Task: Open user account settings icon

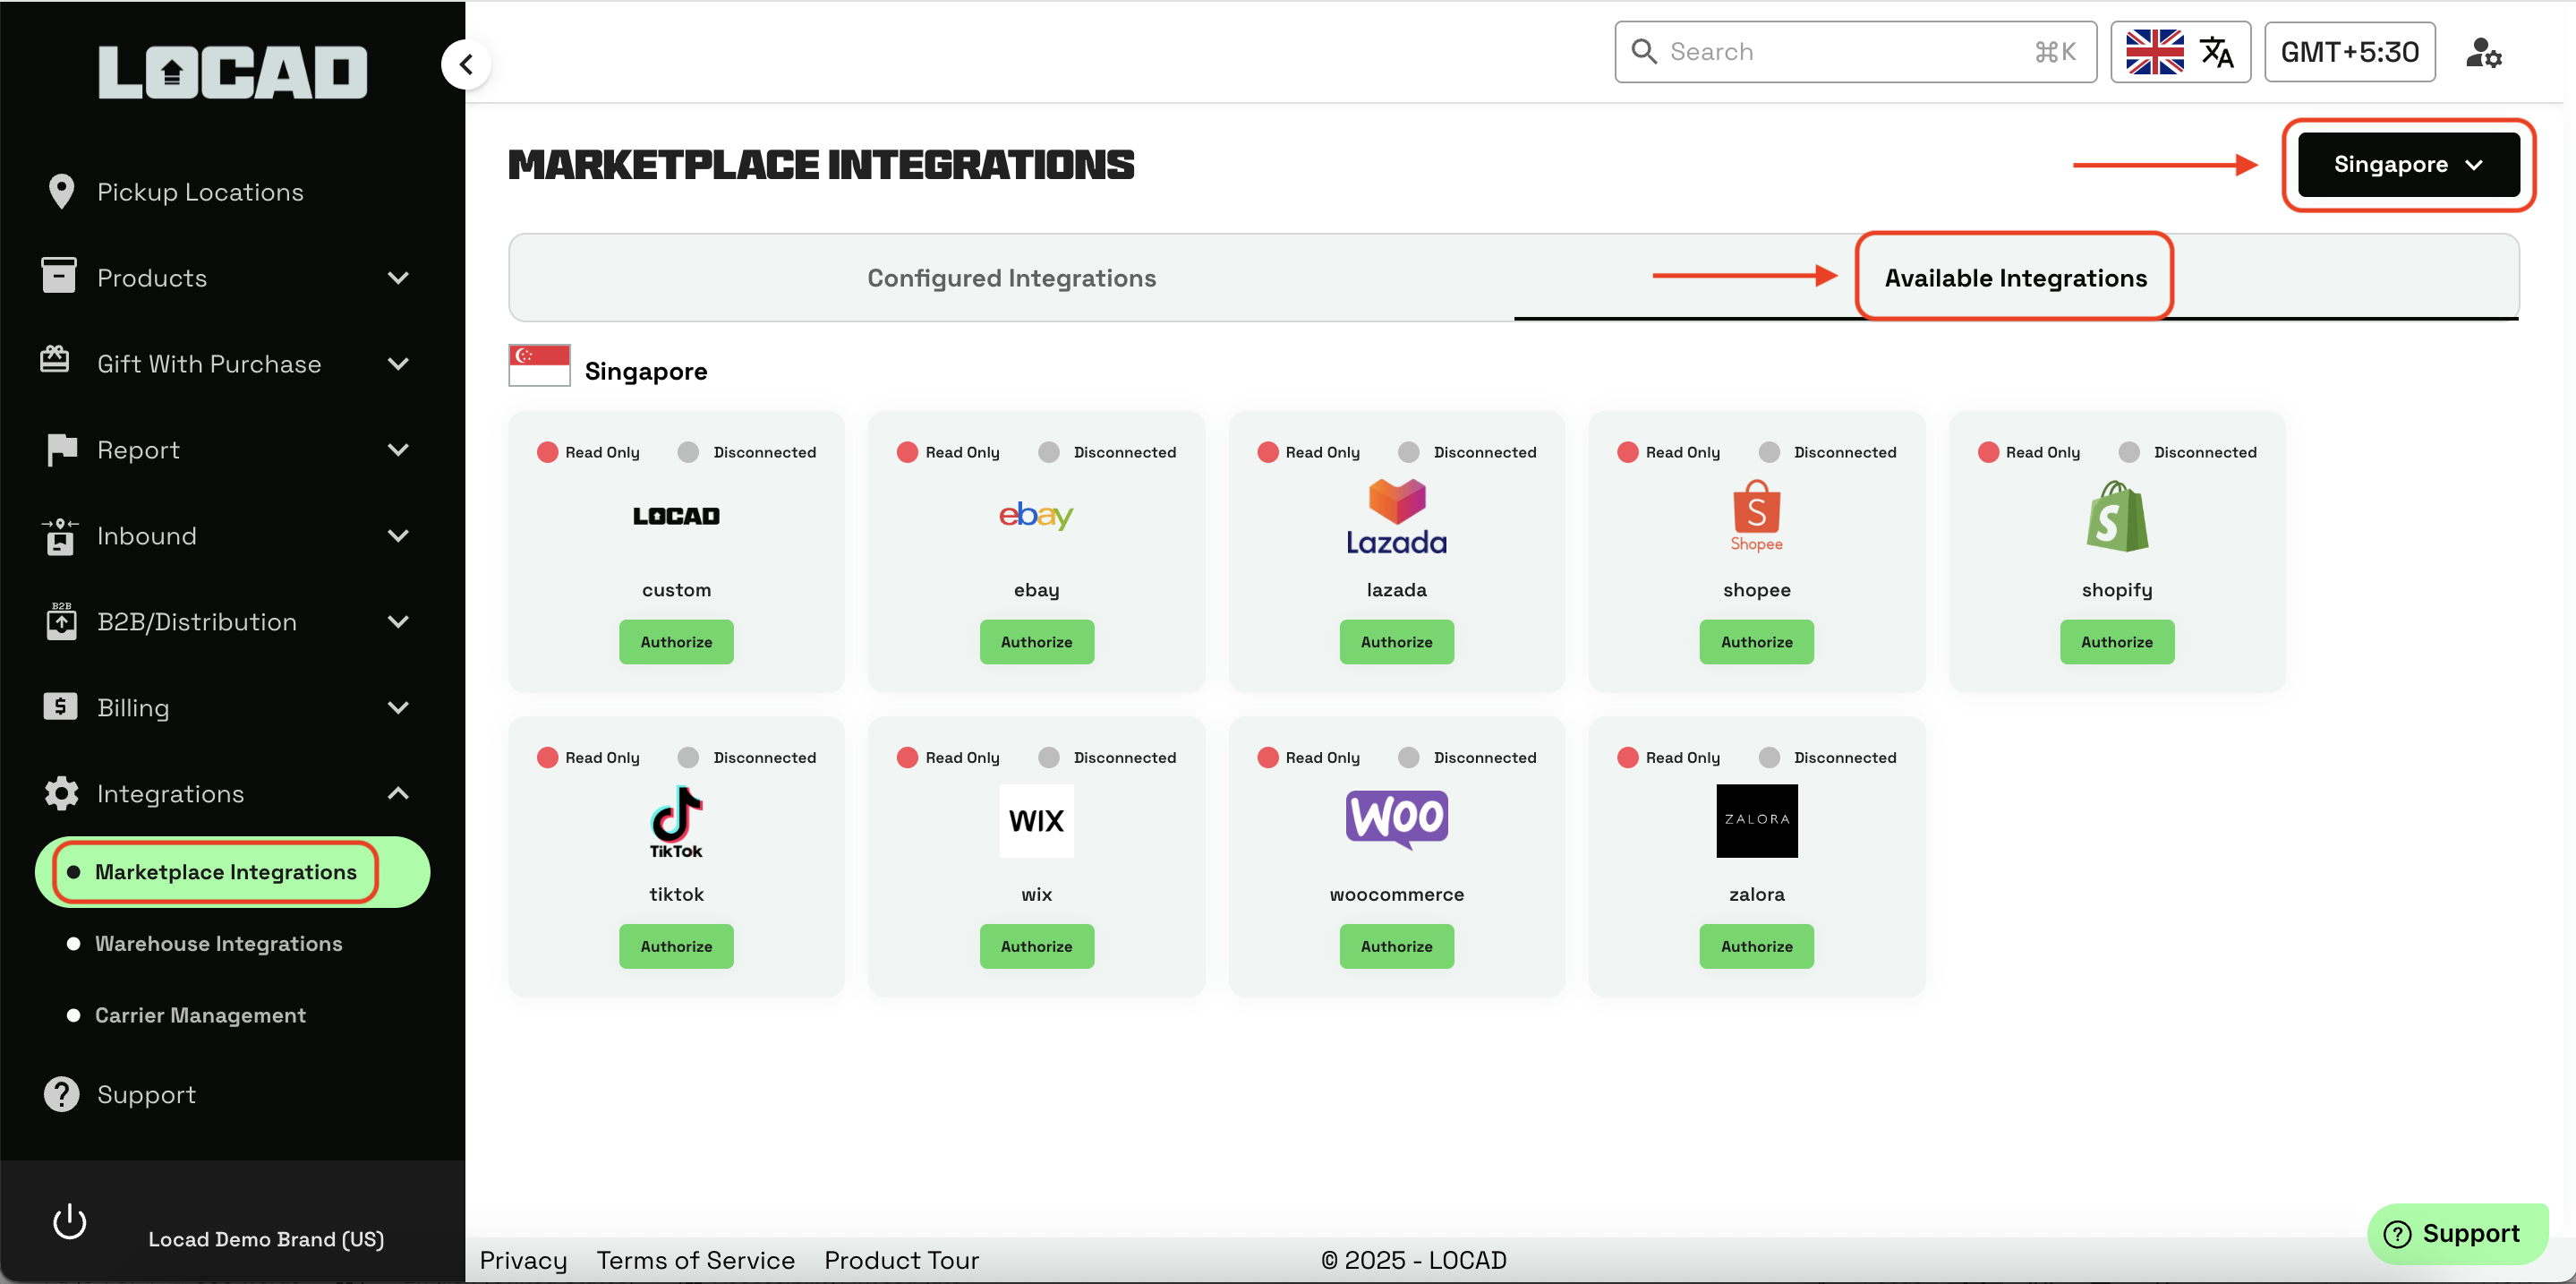Action: tap(2483, 52)
